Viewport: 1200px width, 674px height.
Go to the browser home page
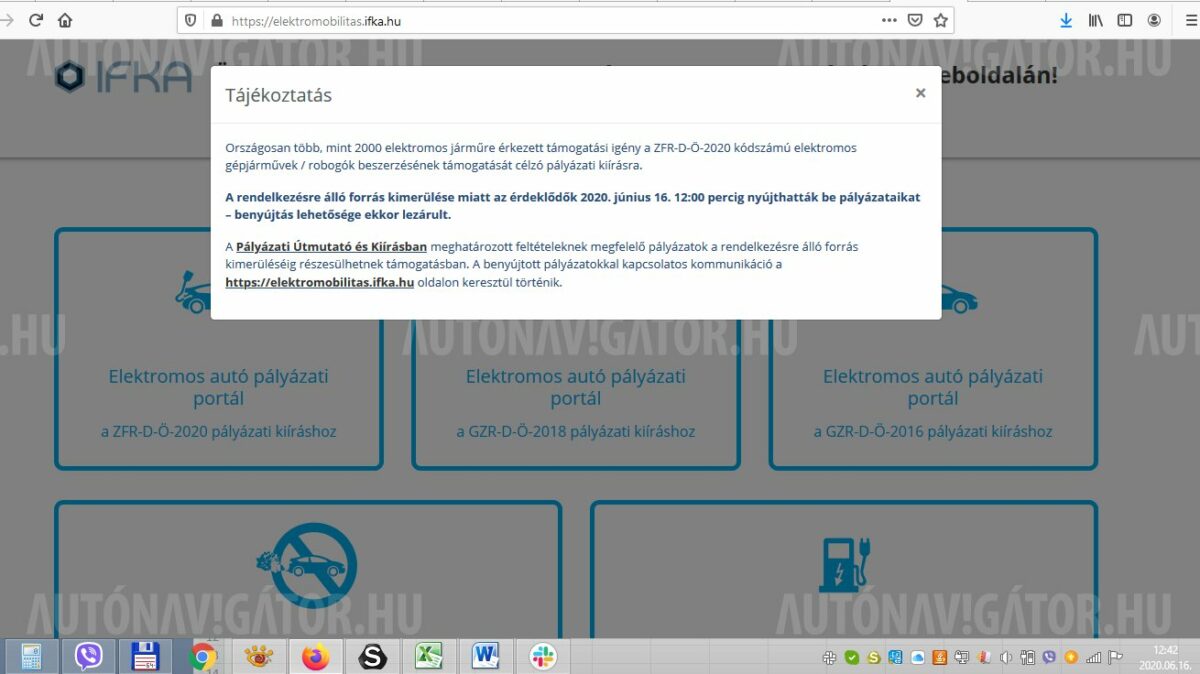pyautogui.click(x=65, y=20)
